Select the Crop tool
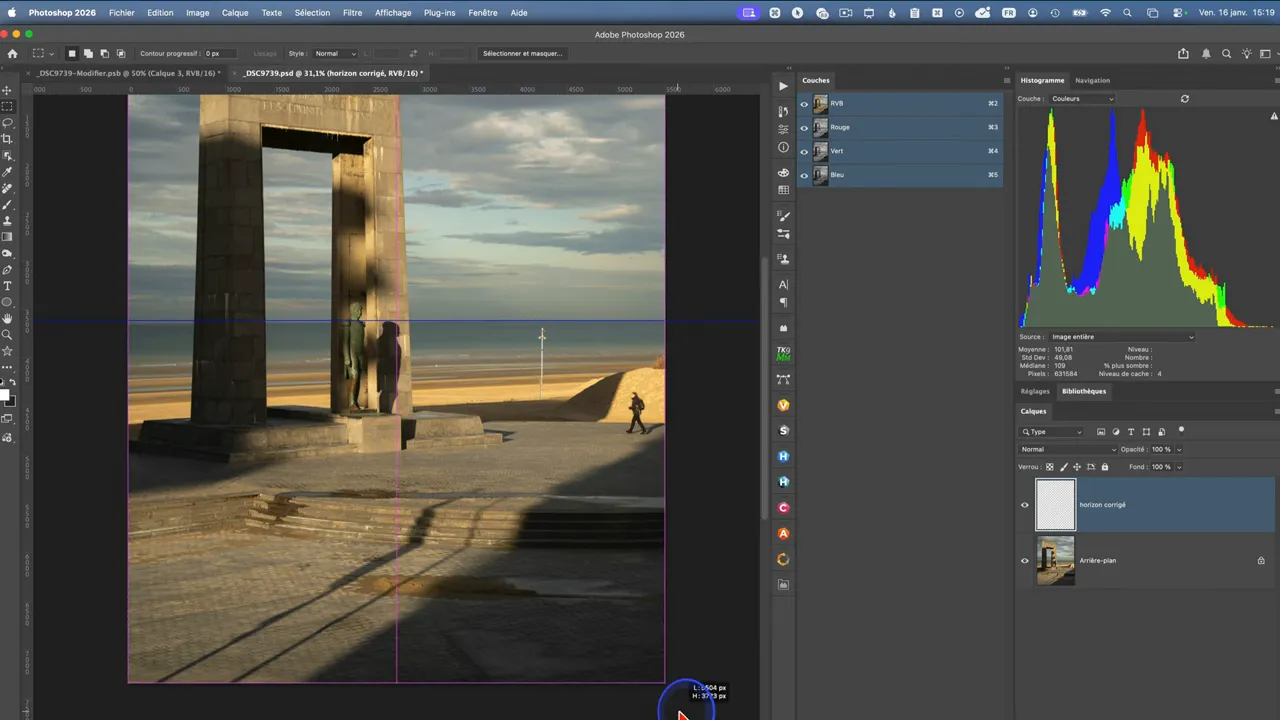1280x720 pixels. coord(7,139)
